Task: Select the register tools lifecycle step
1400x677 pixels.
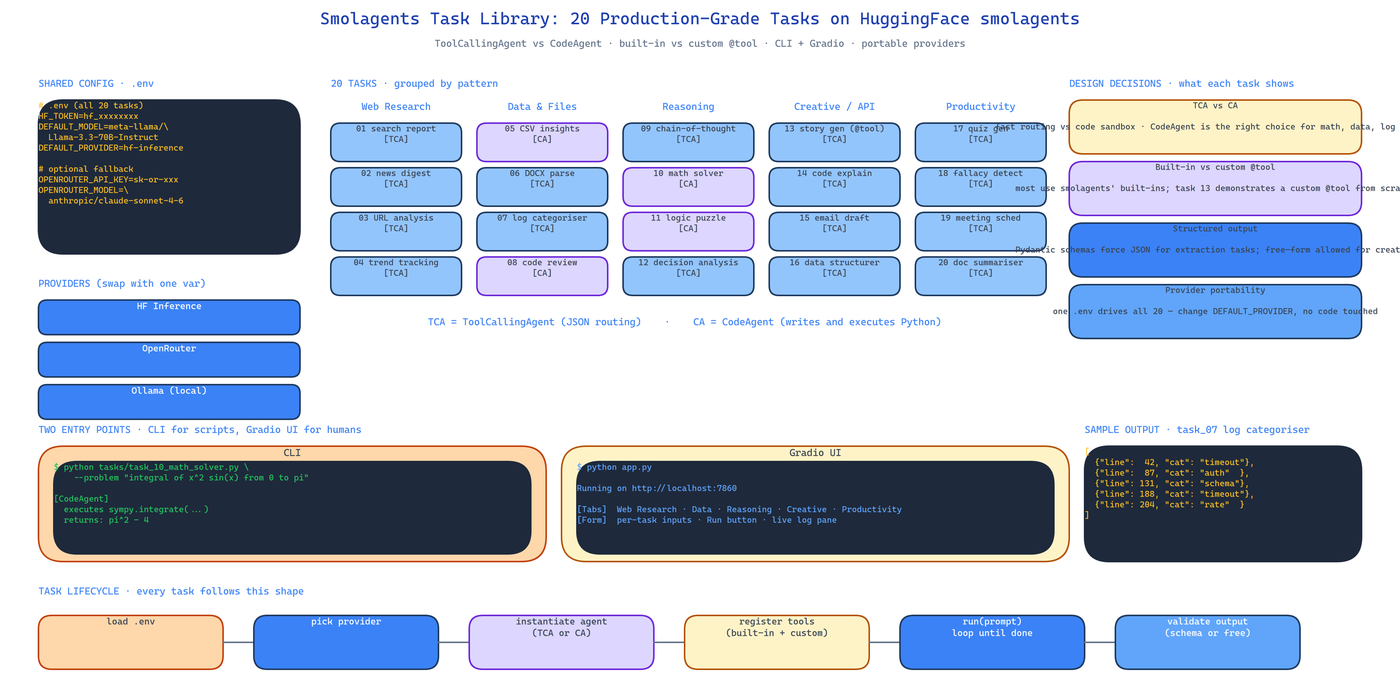Action: click(x=777, y=642)
